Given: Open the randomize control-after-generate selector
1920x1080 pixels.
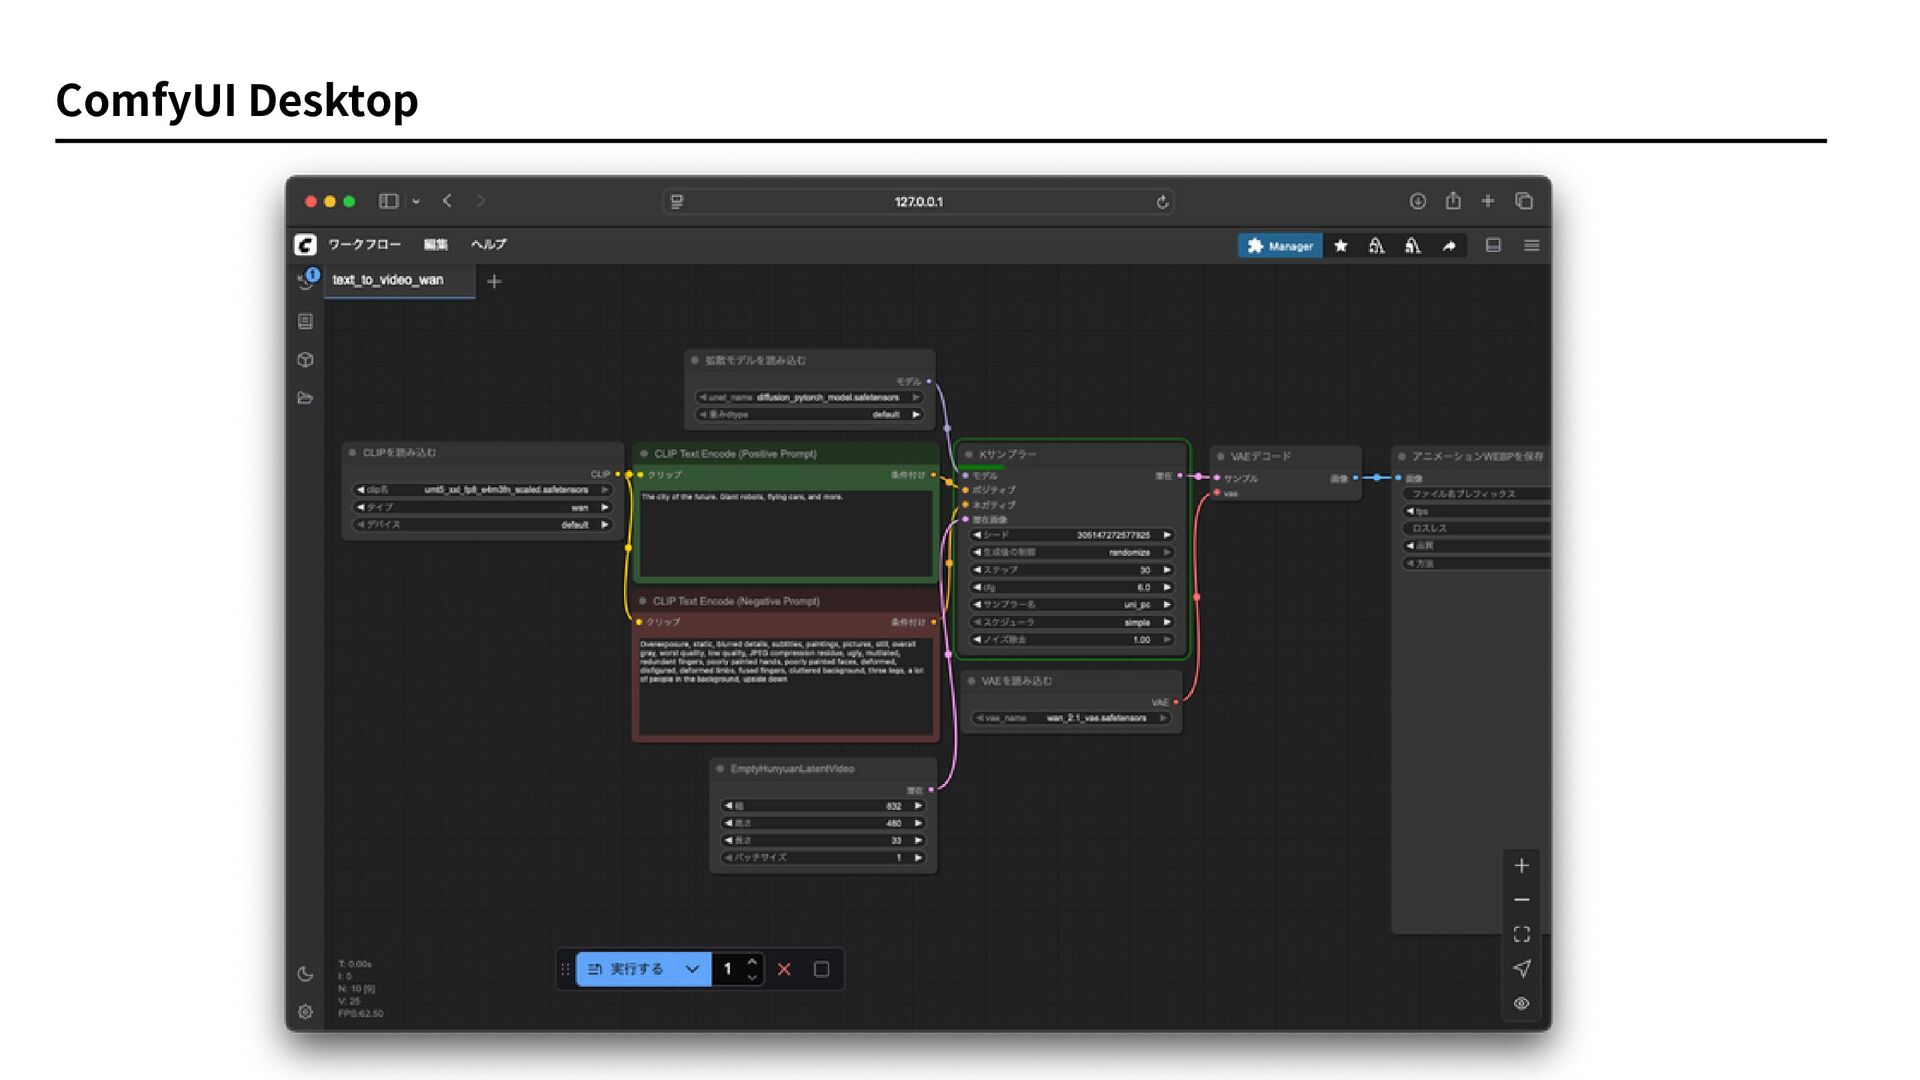Looking at the screenshot, I should [1072, 552].
